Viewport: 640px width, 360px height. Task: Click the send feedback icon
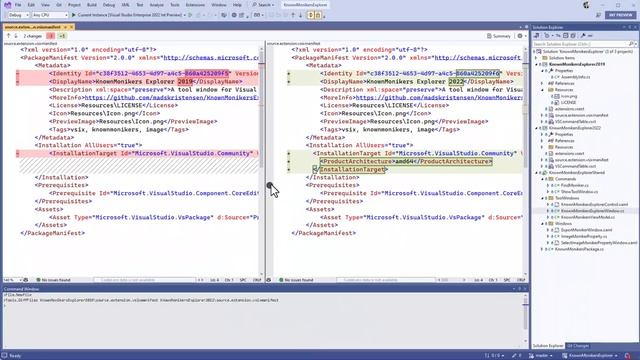(x=598, y=15)
